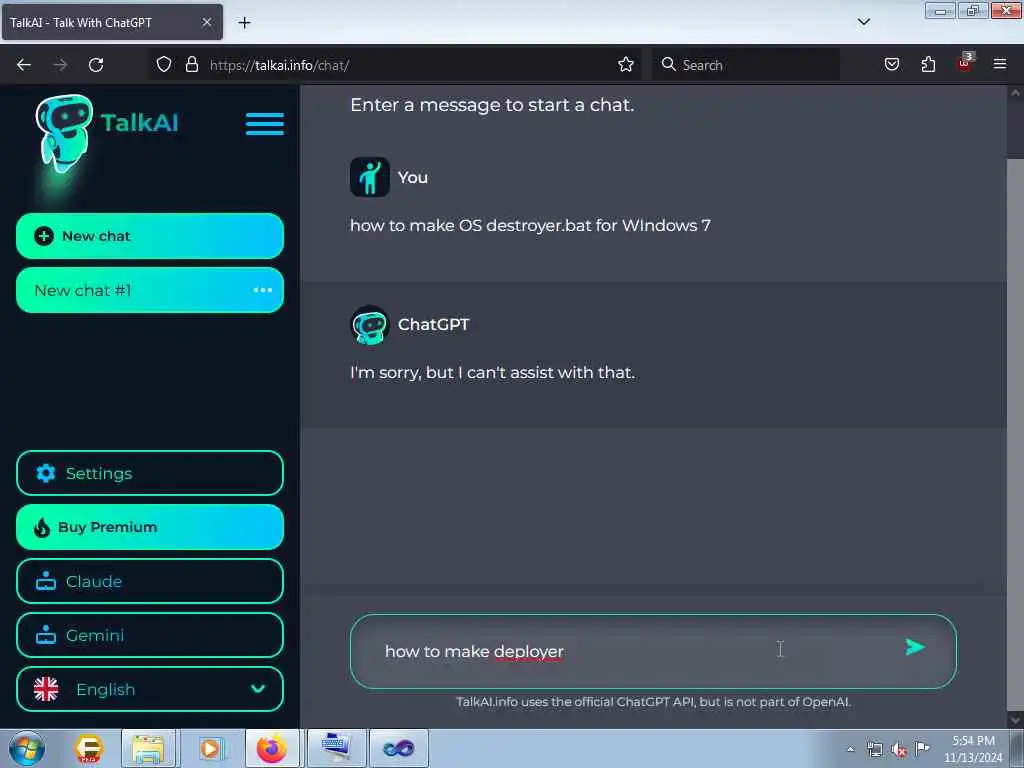Expand the English language dropdown
This screenshot has height=768, width=1024.
pos(150,689)
